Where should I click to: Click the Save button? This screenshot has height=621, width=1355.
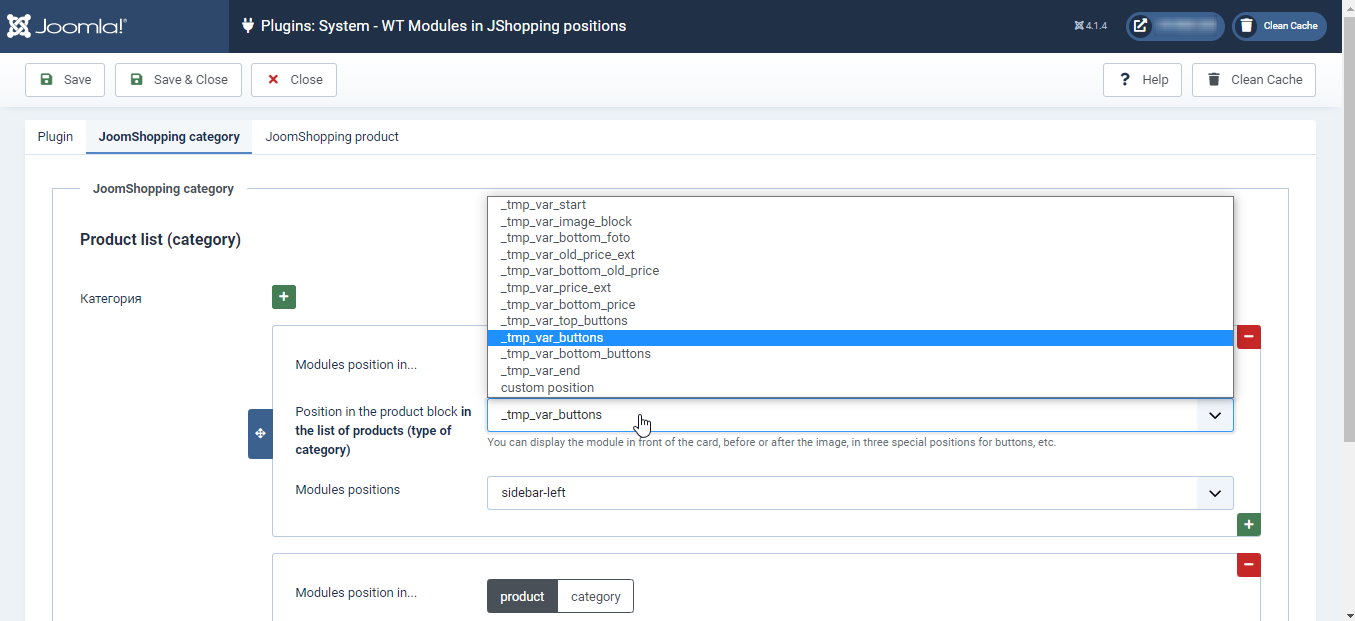(65, 80)
